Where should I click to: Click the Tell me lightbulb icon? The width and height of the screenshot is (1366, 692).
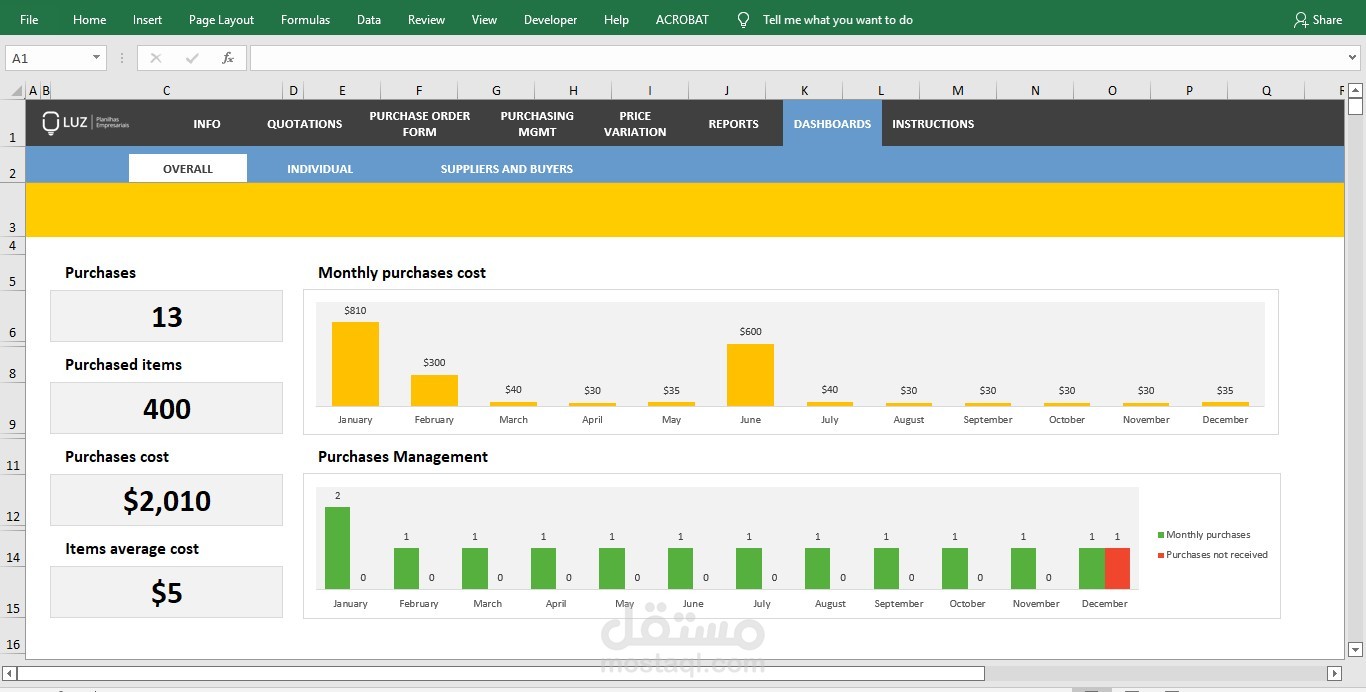pos(743,20)
